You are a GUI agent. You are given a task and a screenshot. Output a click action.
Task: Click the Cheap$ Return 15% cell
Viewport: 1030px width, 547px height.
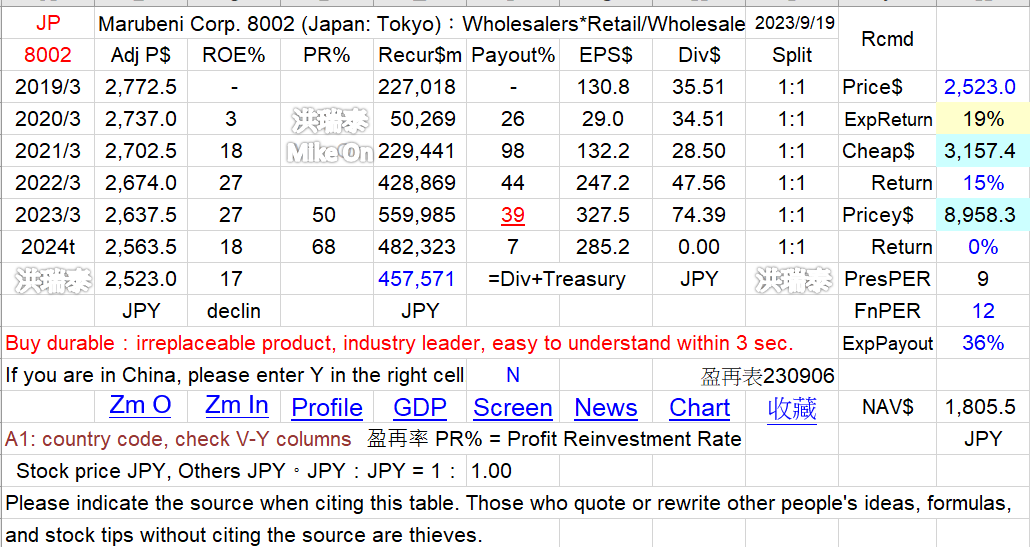[983, 183]
